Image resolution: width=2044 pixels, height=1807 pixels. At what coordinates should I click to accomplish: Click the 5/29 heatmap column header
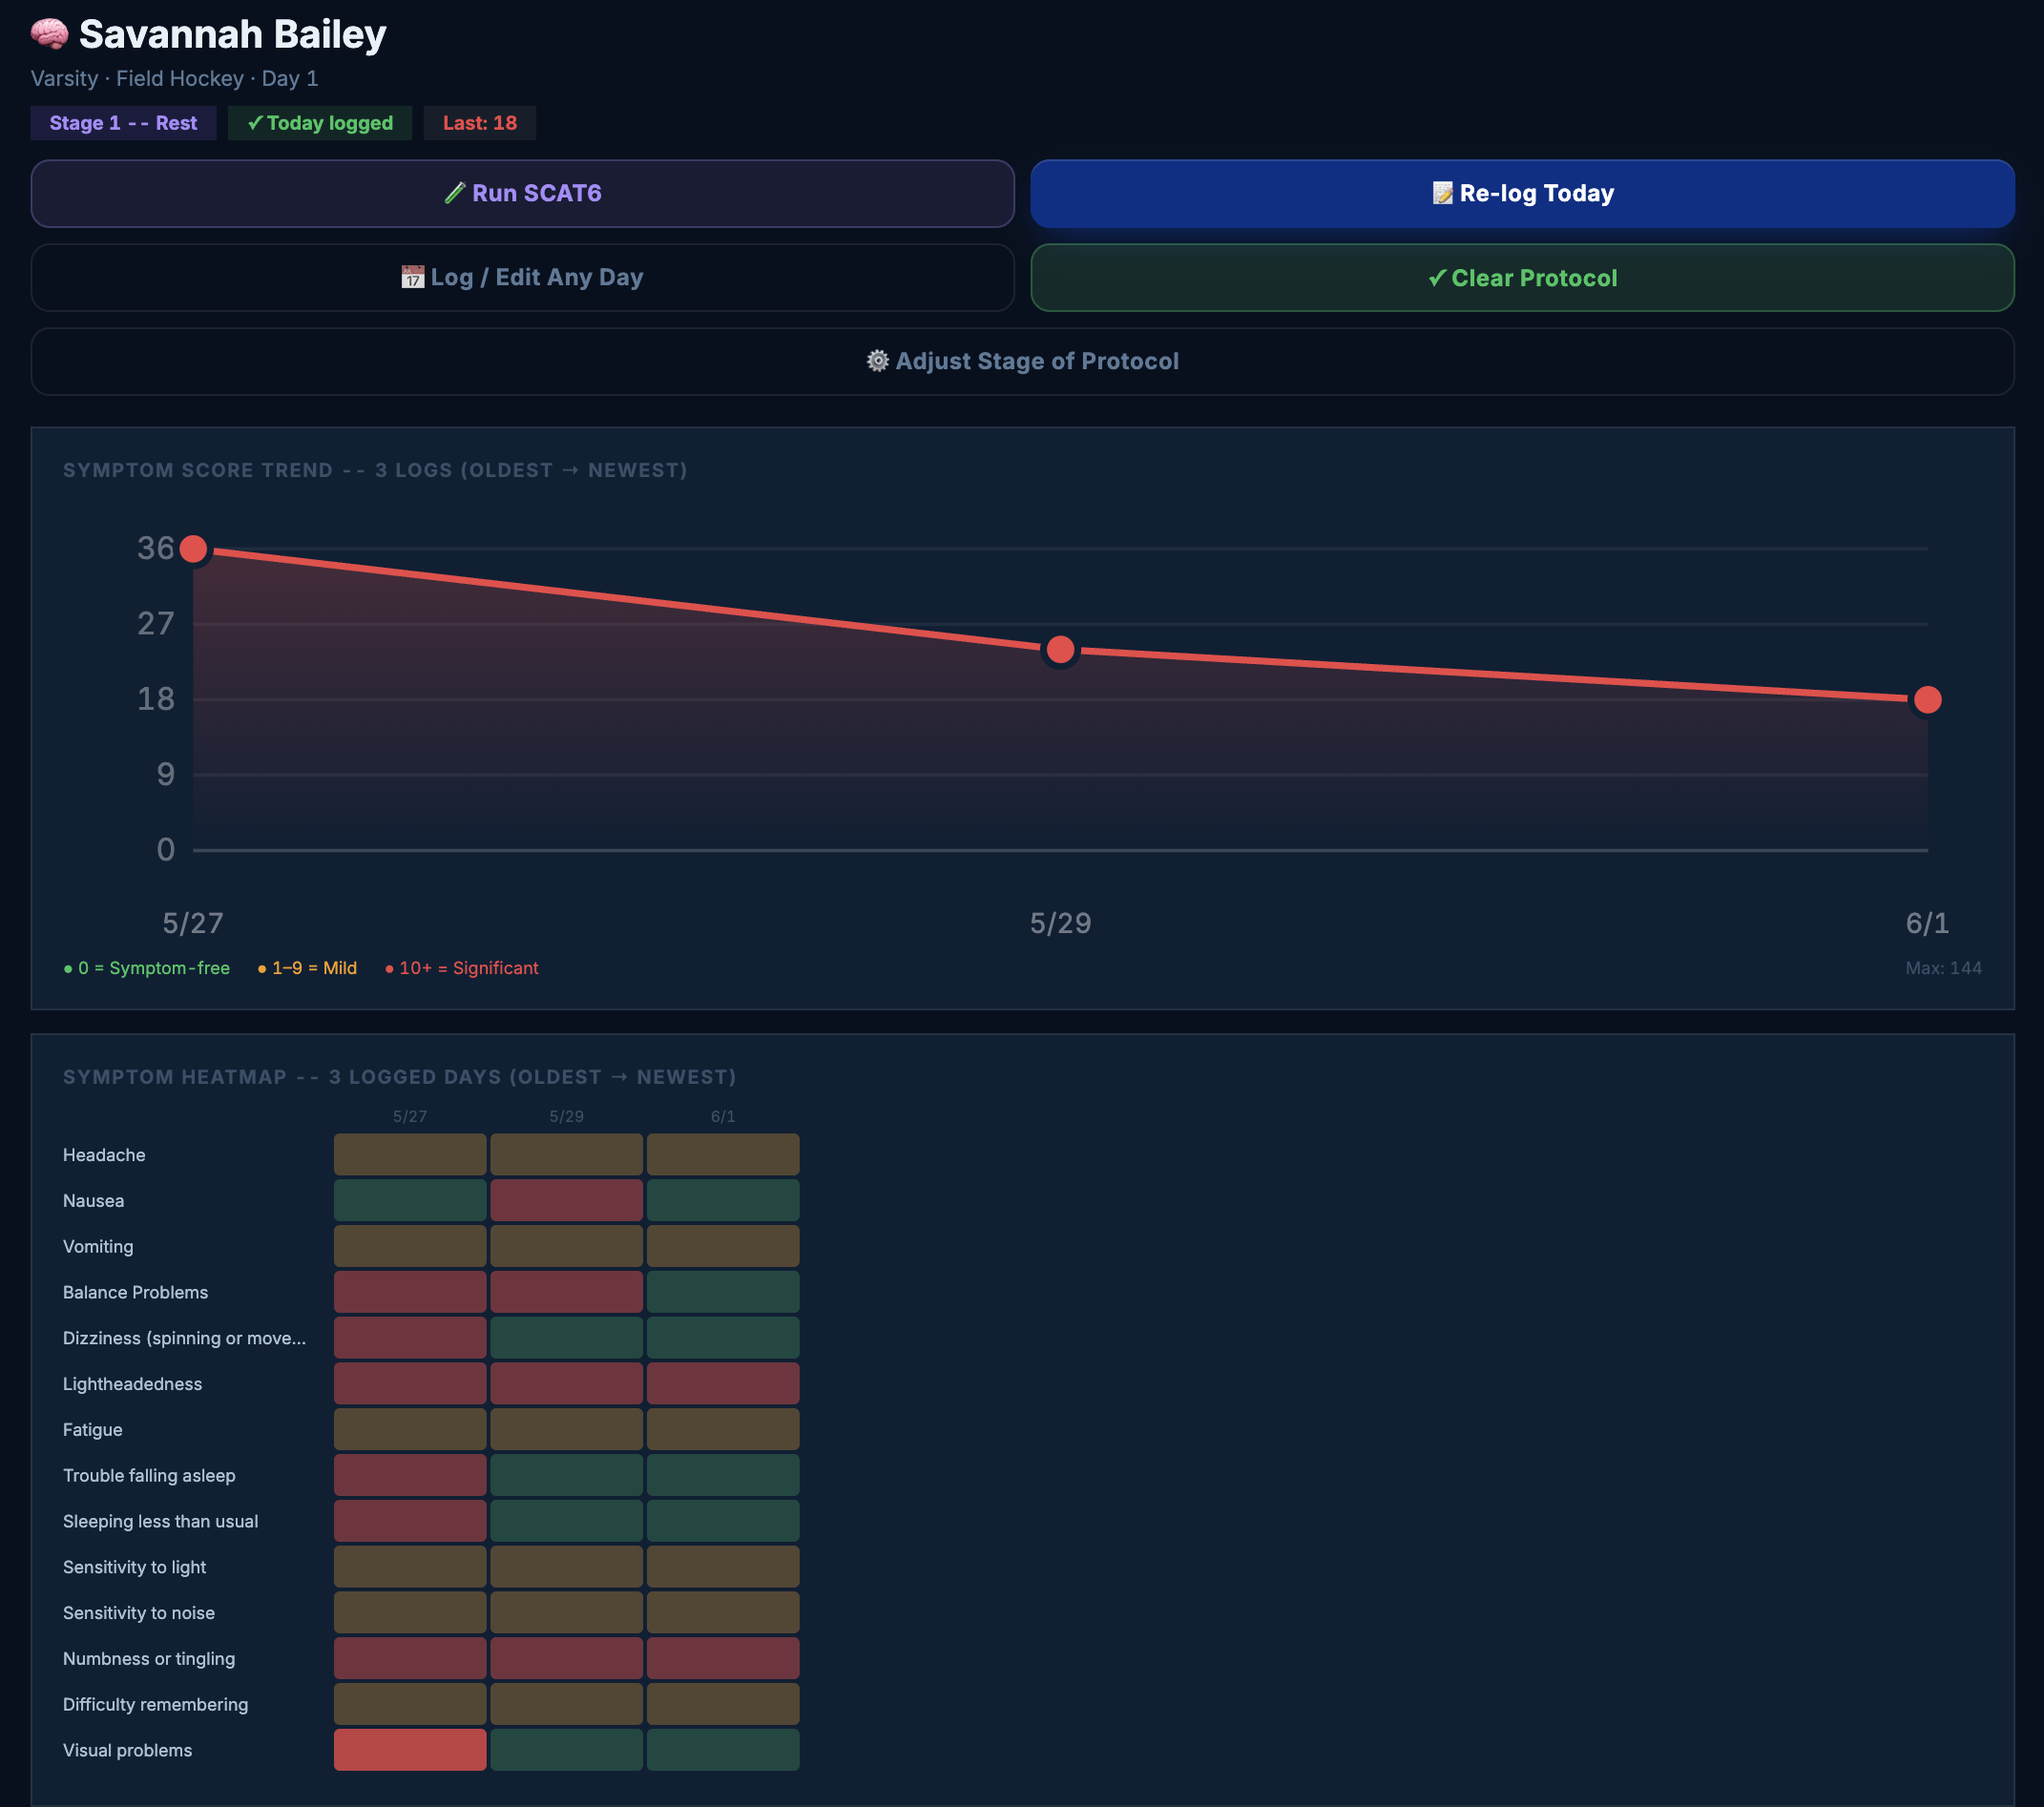coord(566,1116)
